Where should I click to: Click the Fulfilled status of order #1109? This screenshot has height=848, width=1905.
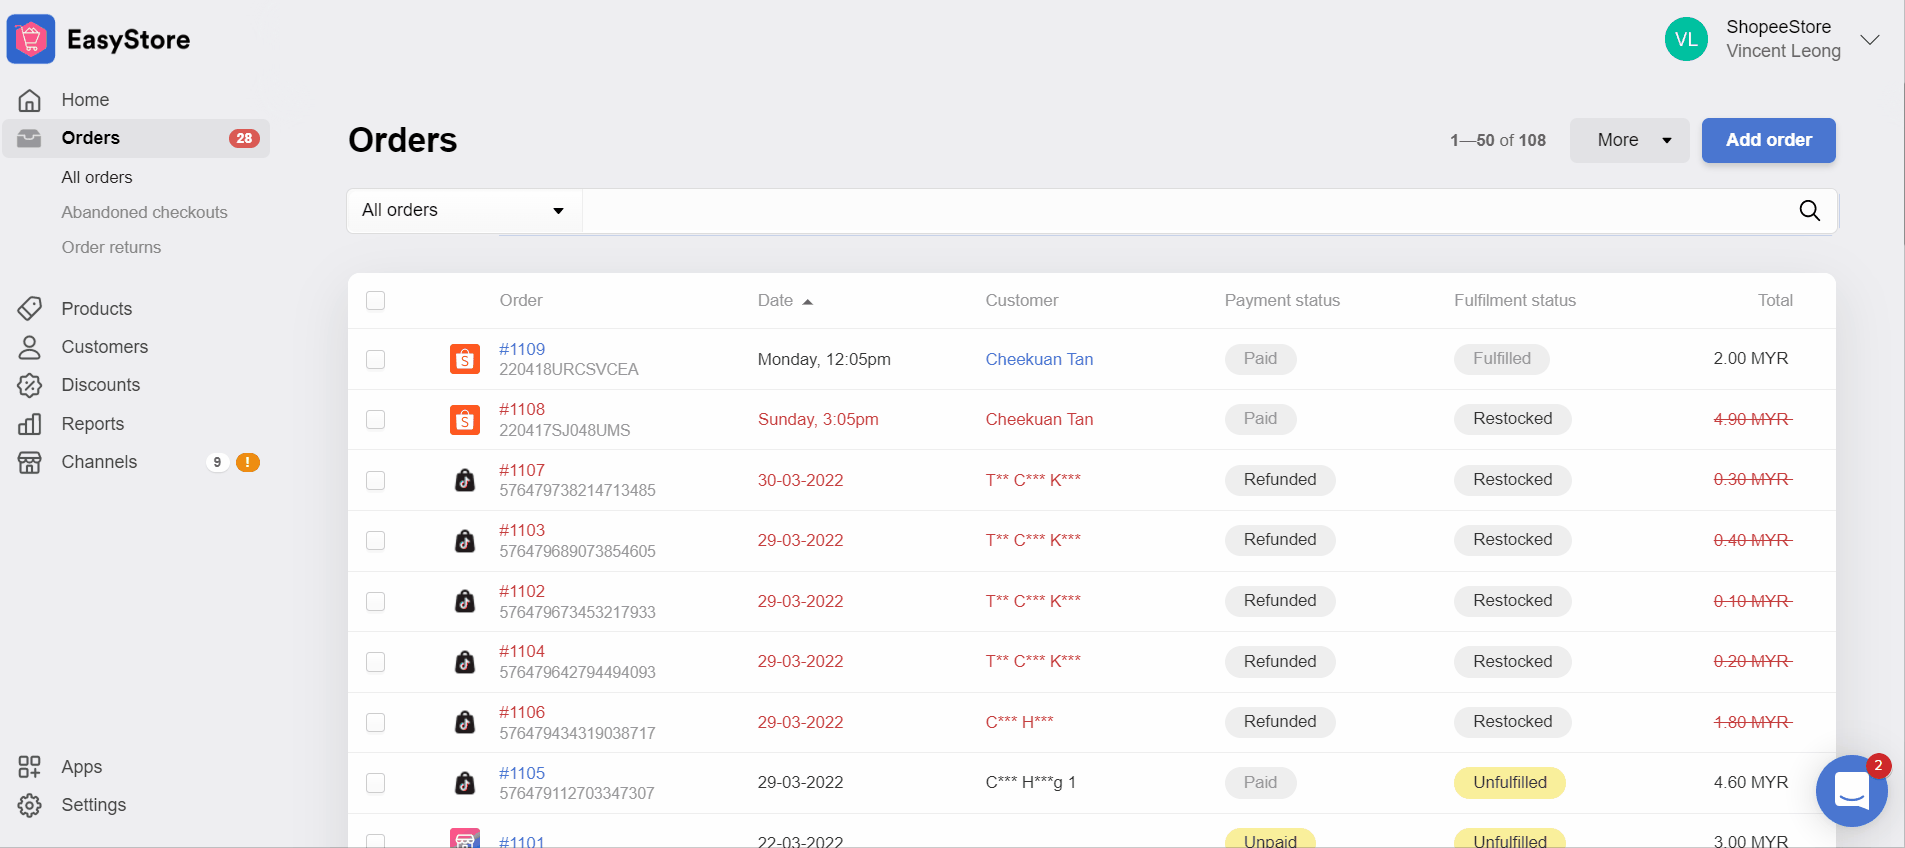point(1502,359)
